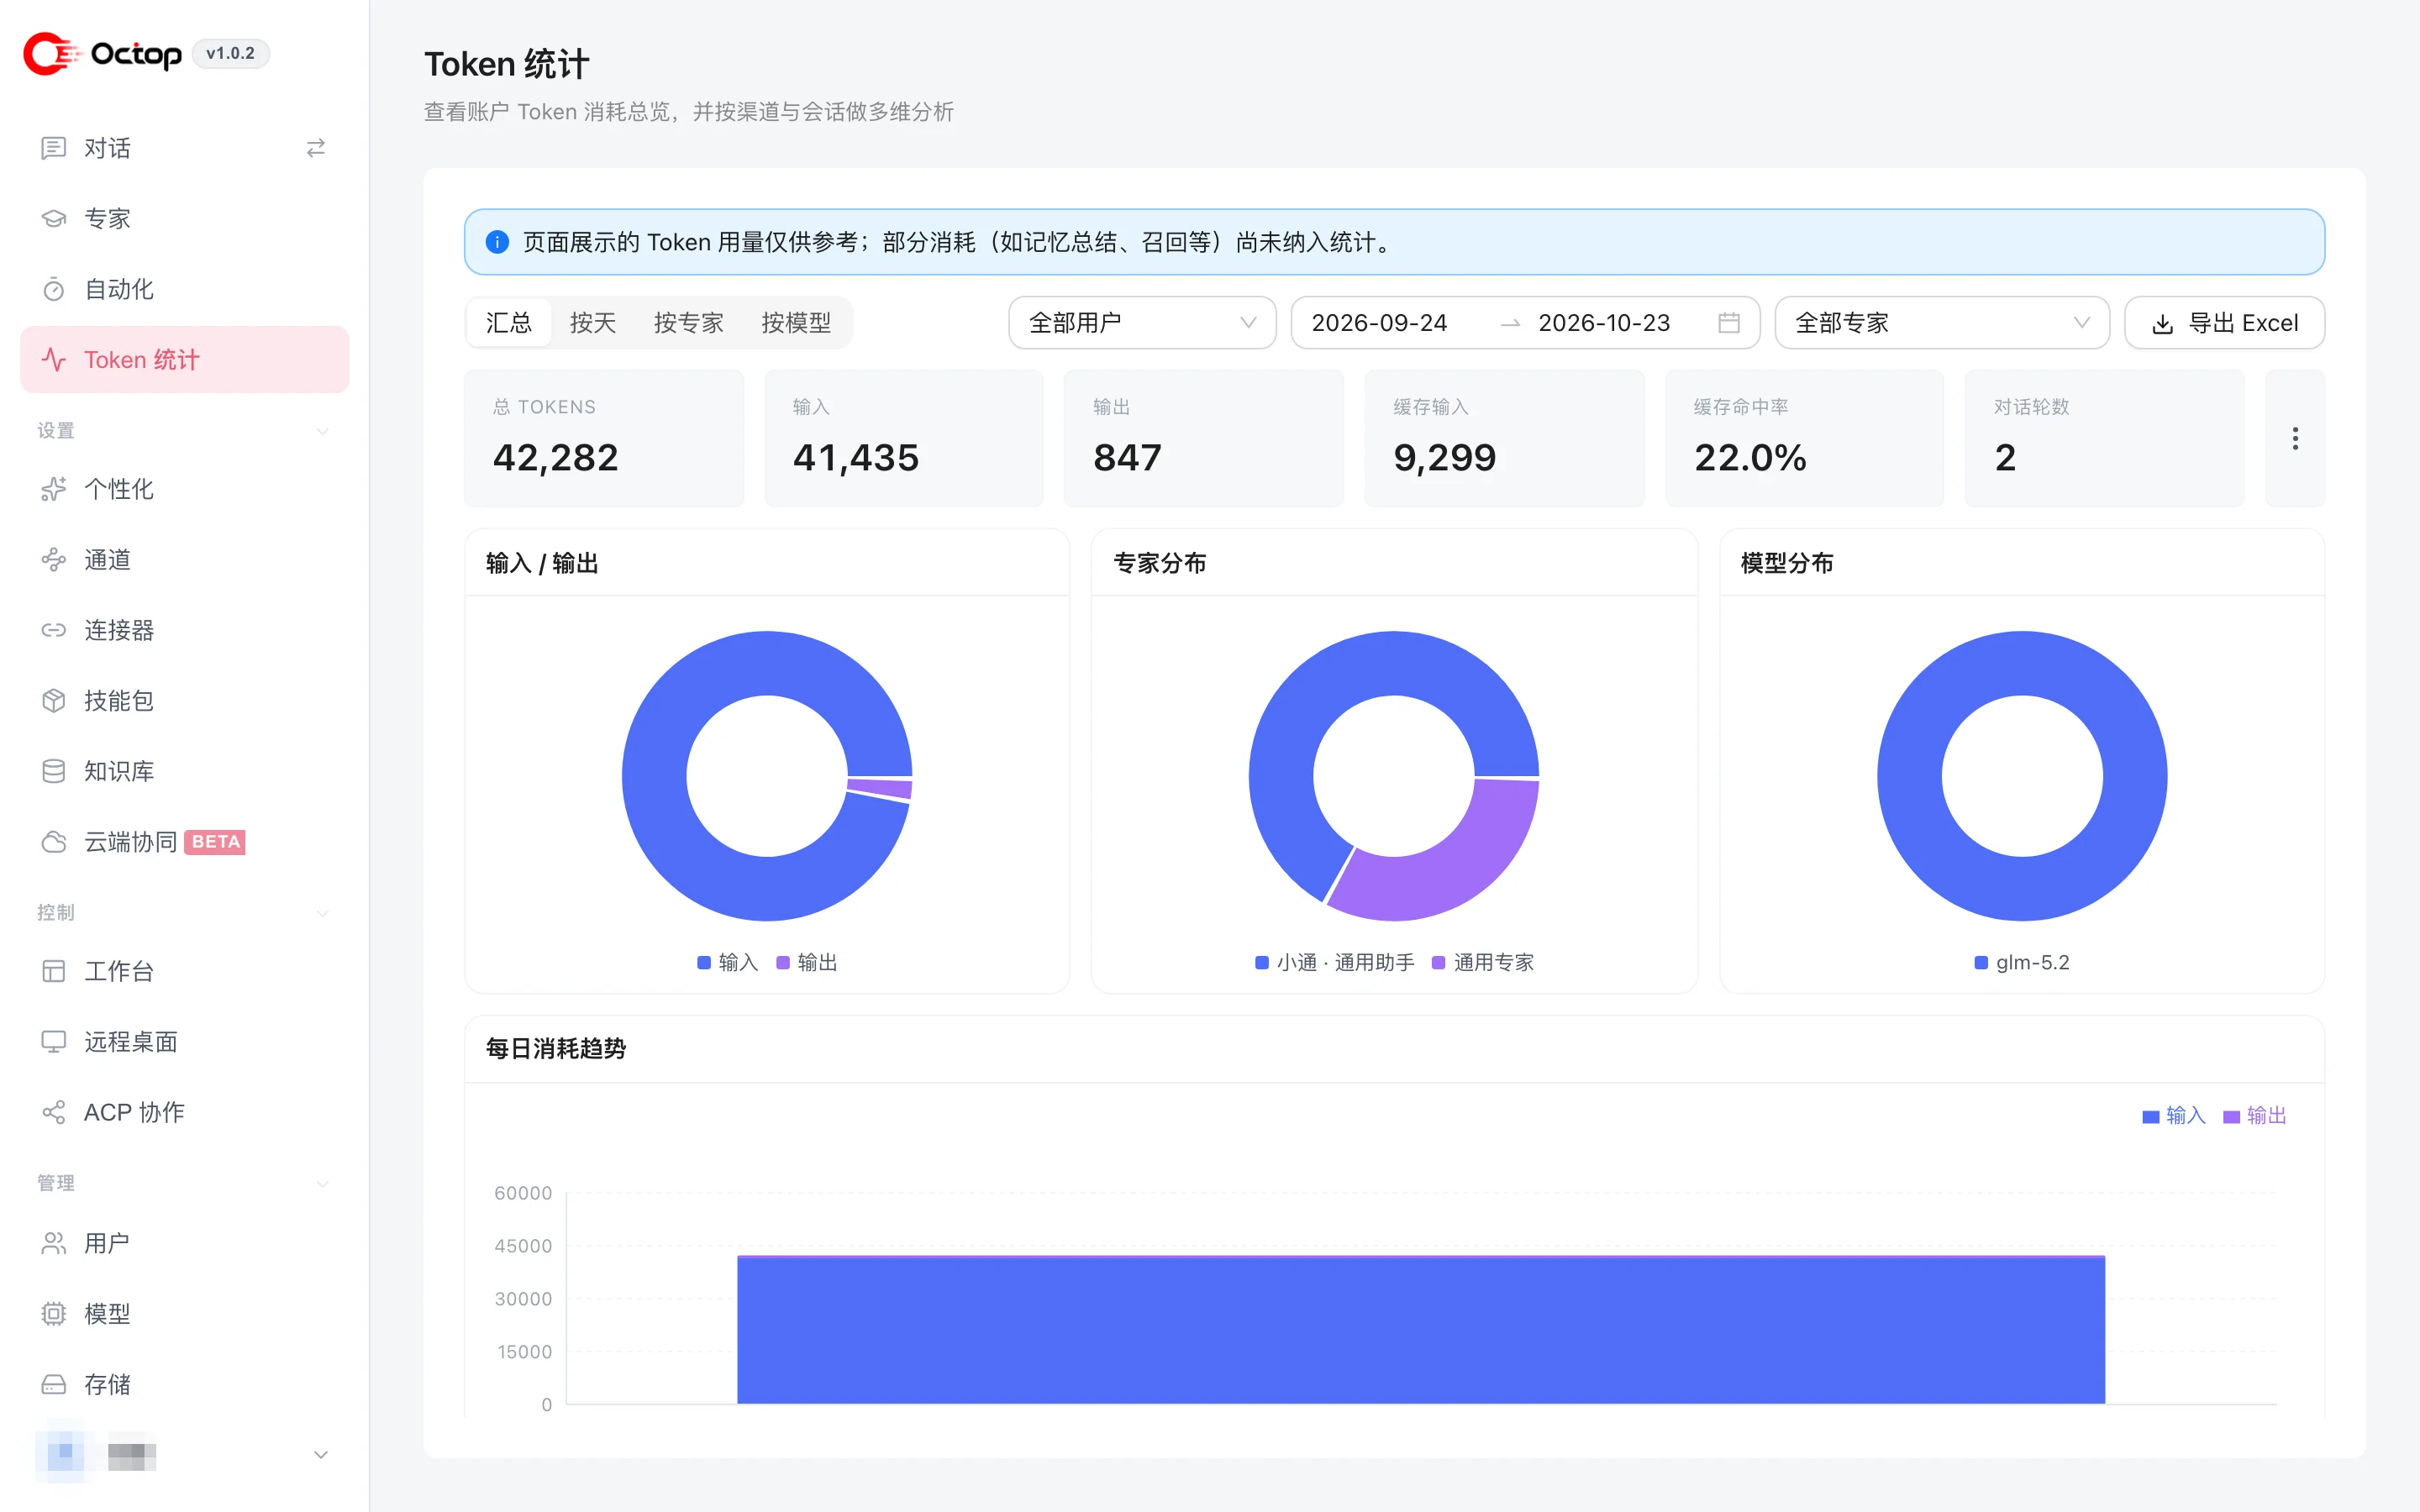
Task: Click the Octop logo
Action: click(102, 53)
